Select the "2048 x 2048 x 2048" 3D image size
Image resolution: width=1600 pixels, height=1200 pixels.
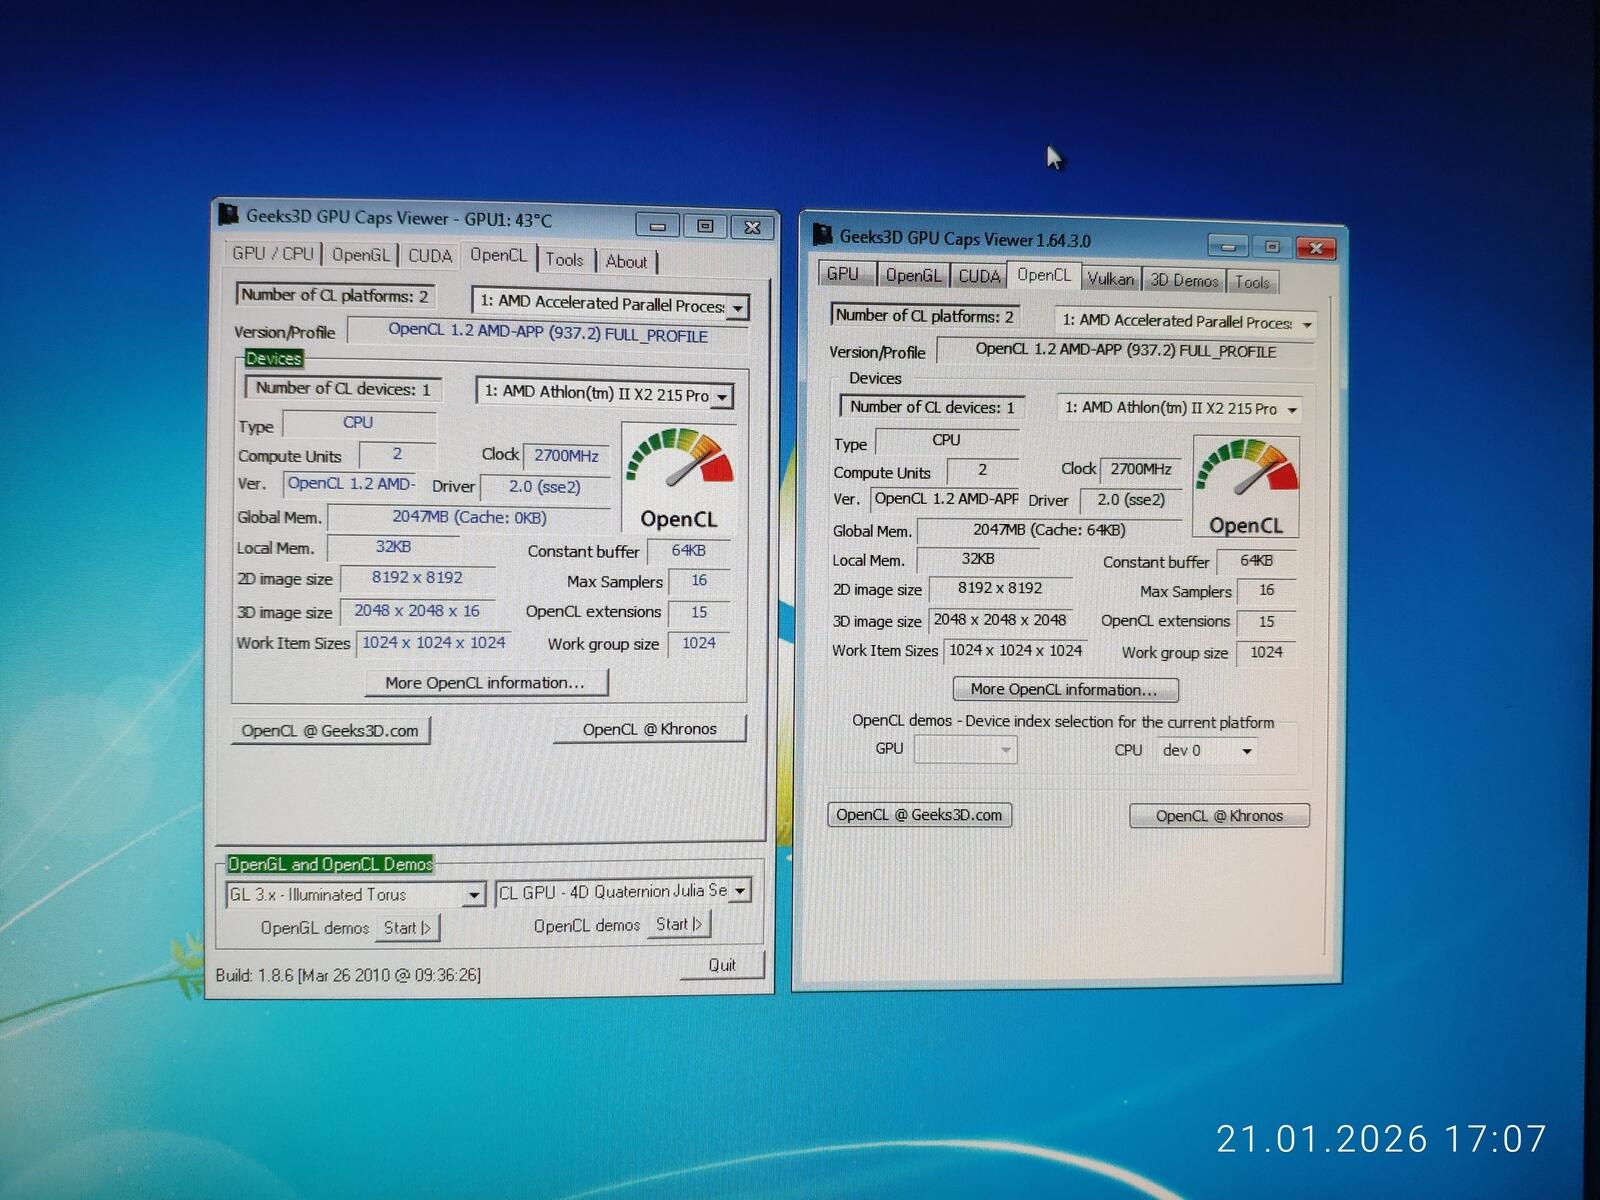(1000, 620)
